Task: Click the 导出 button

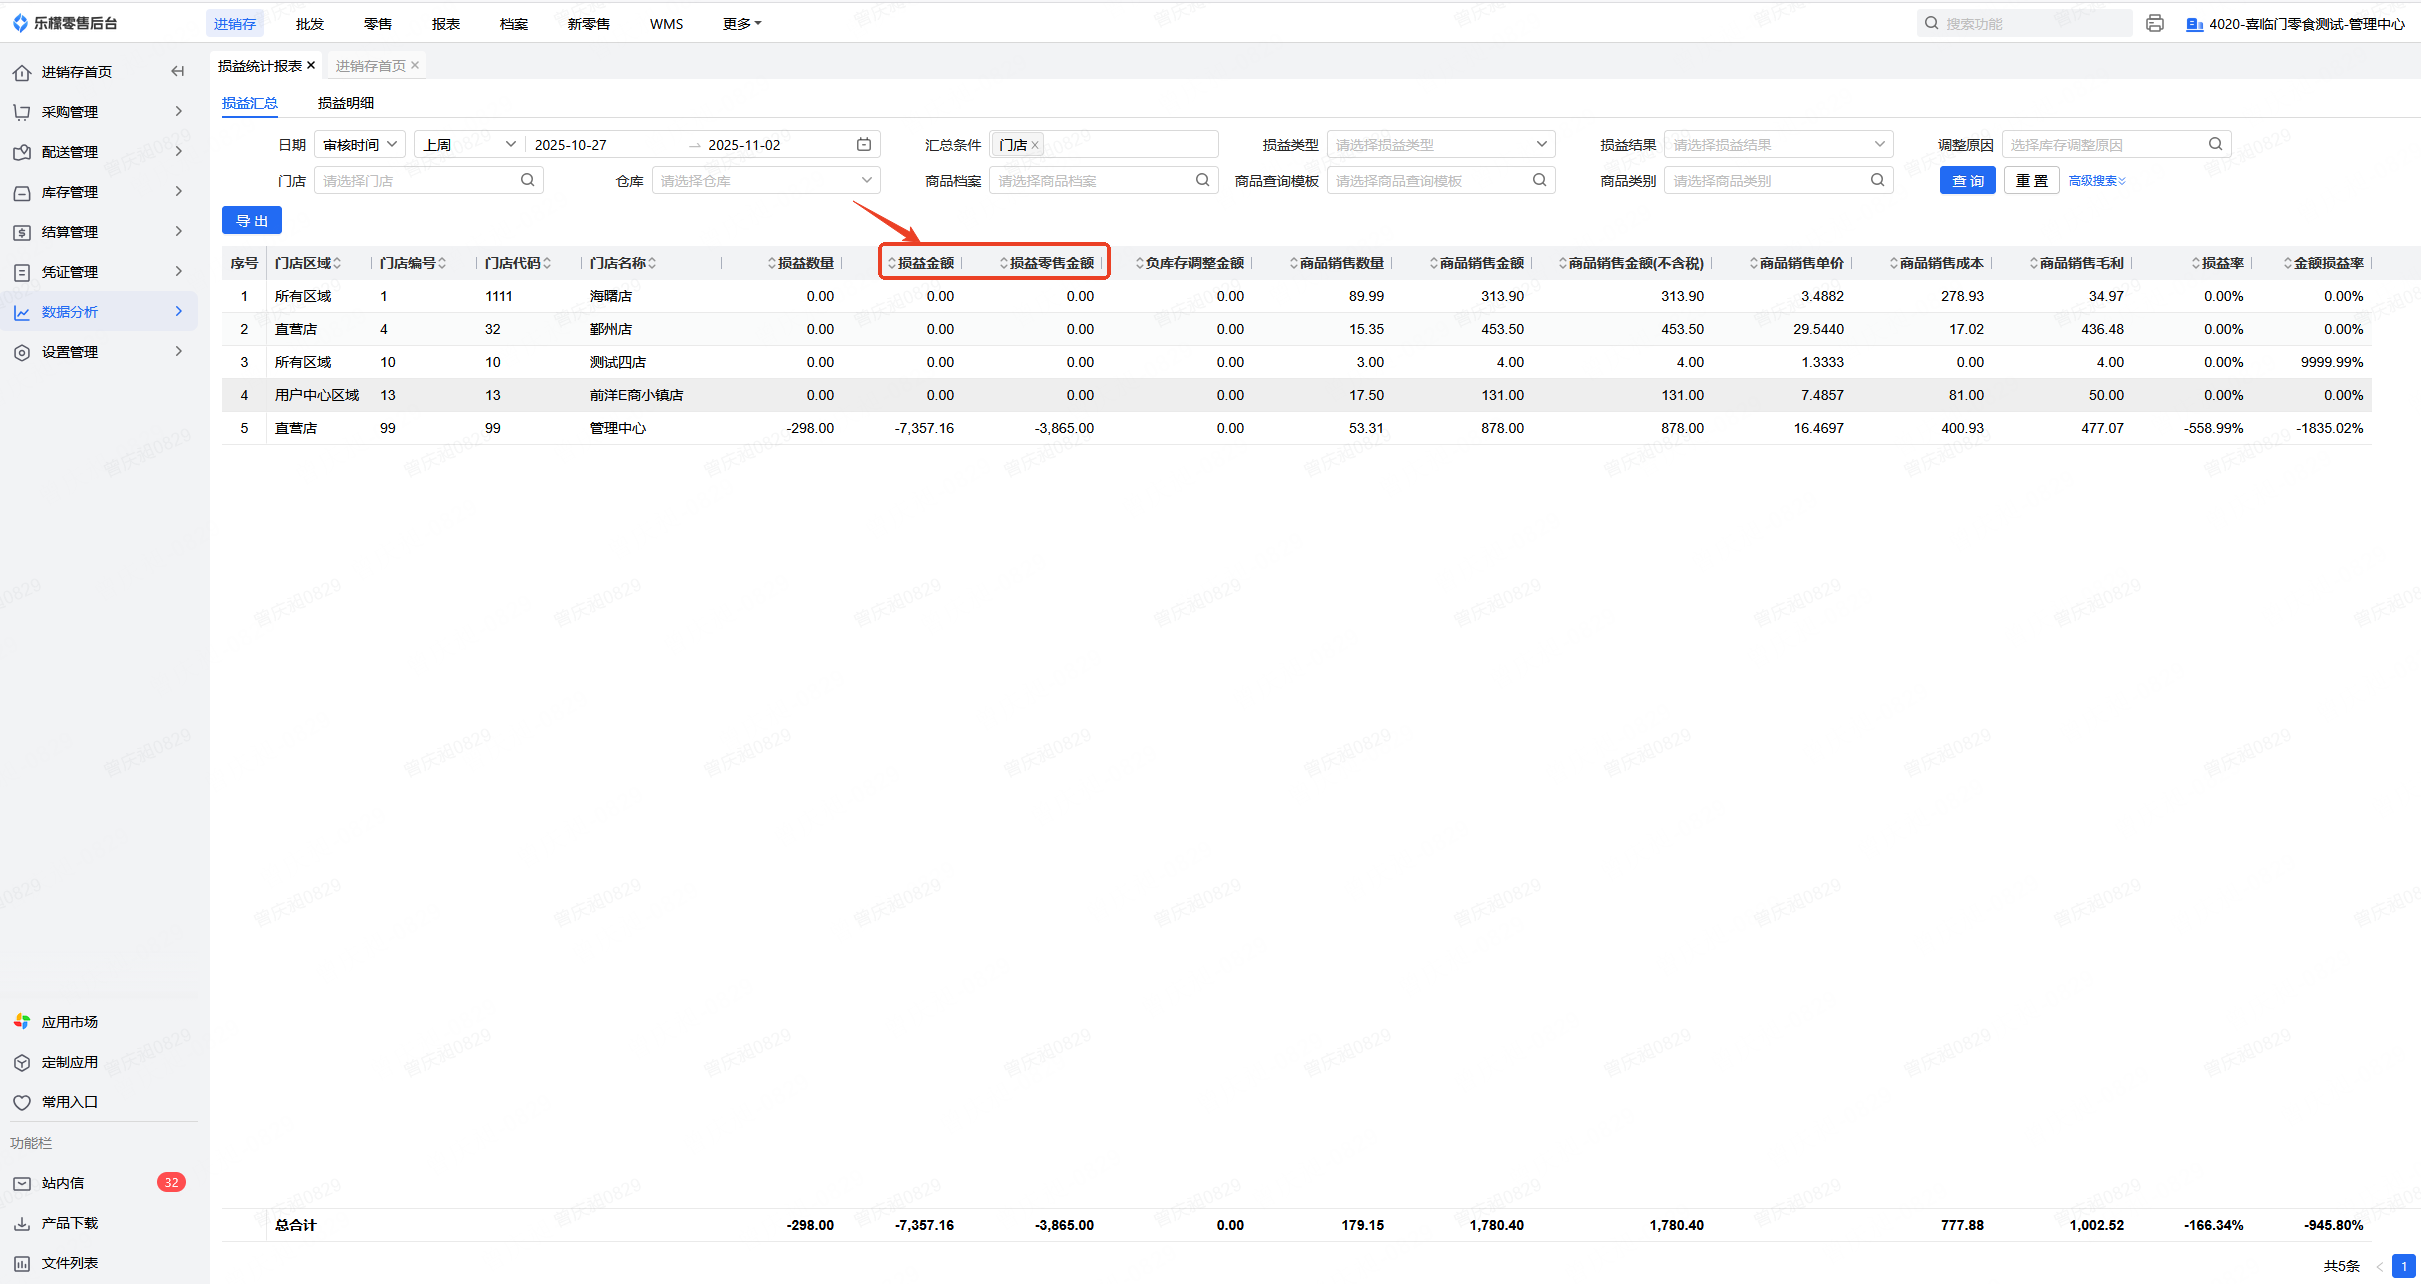Action: (x=252, y=220)
